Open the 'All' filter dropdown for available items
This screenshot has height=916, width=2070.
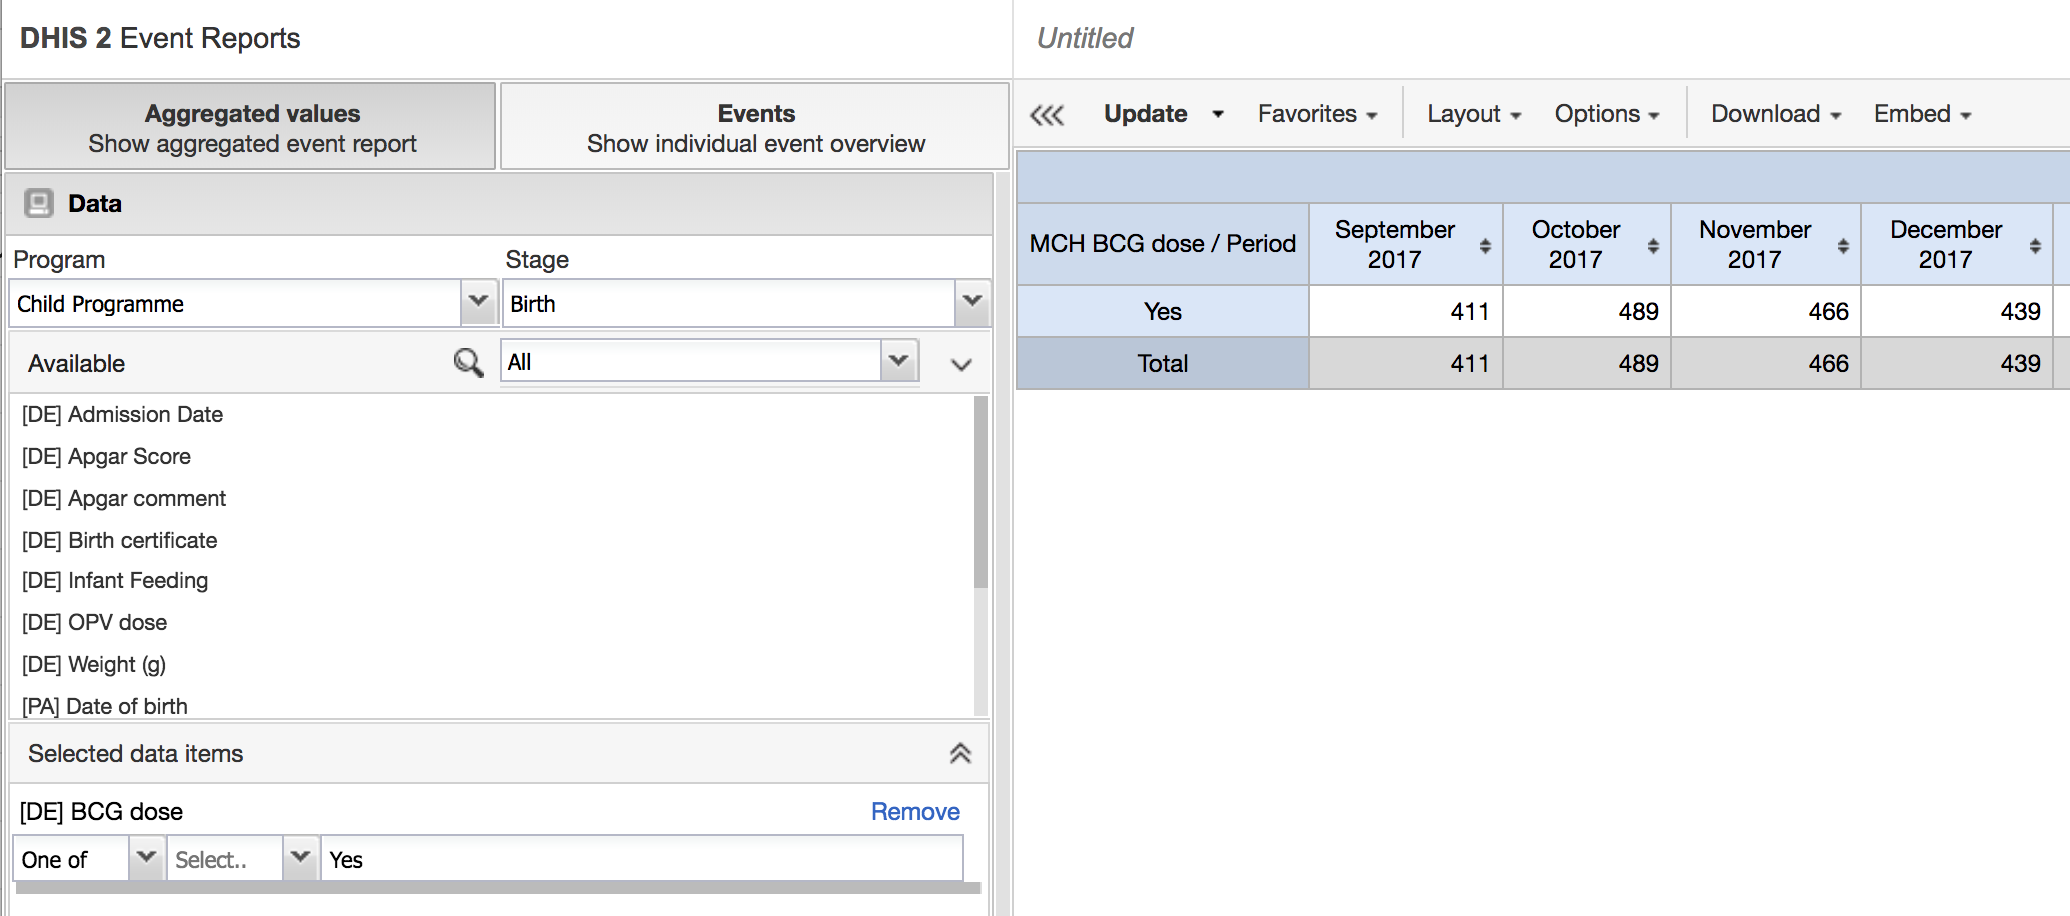[898, 361]
